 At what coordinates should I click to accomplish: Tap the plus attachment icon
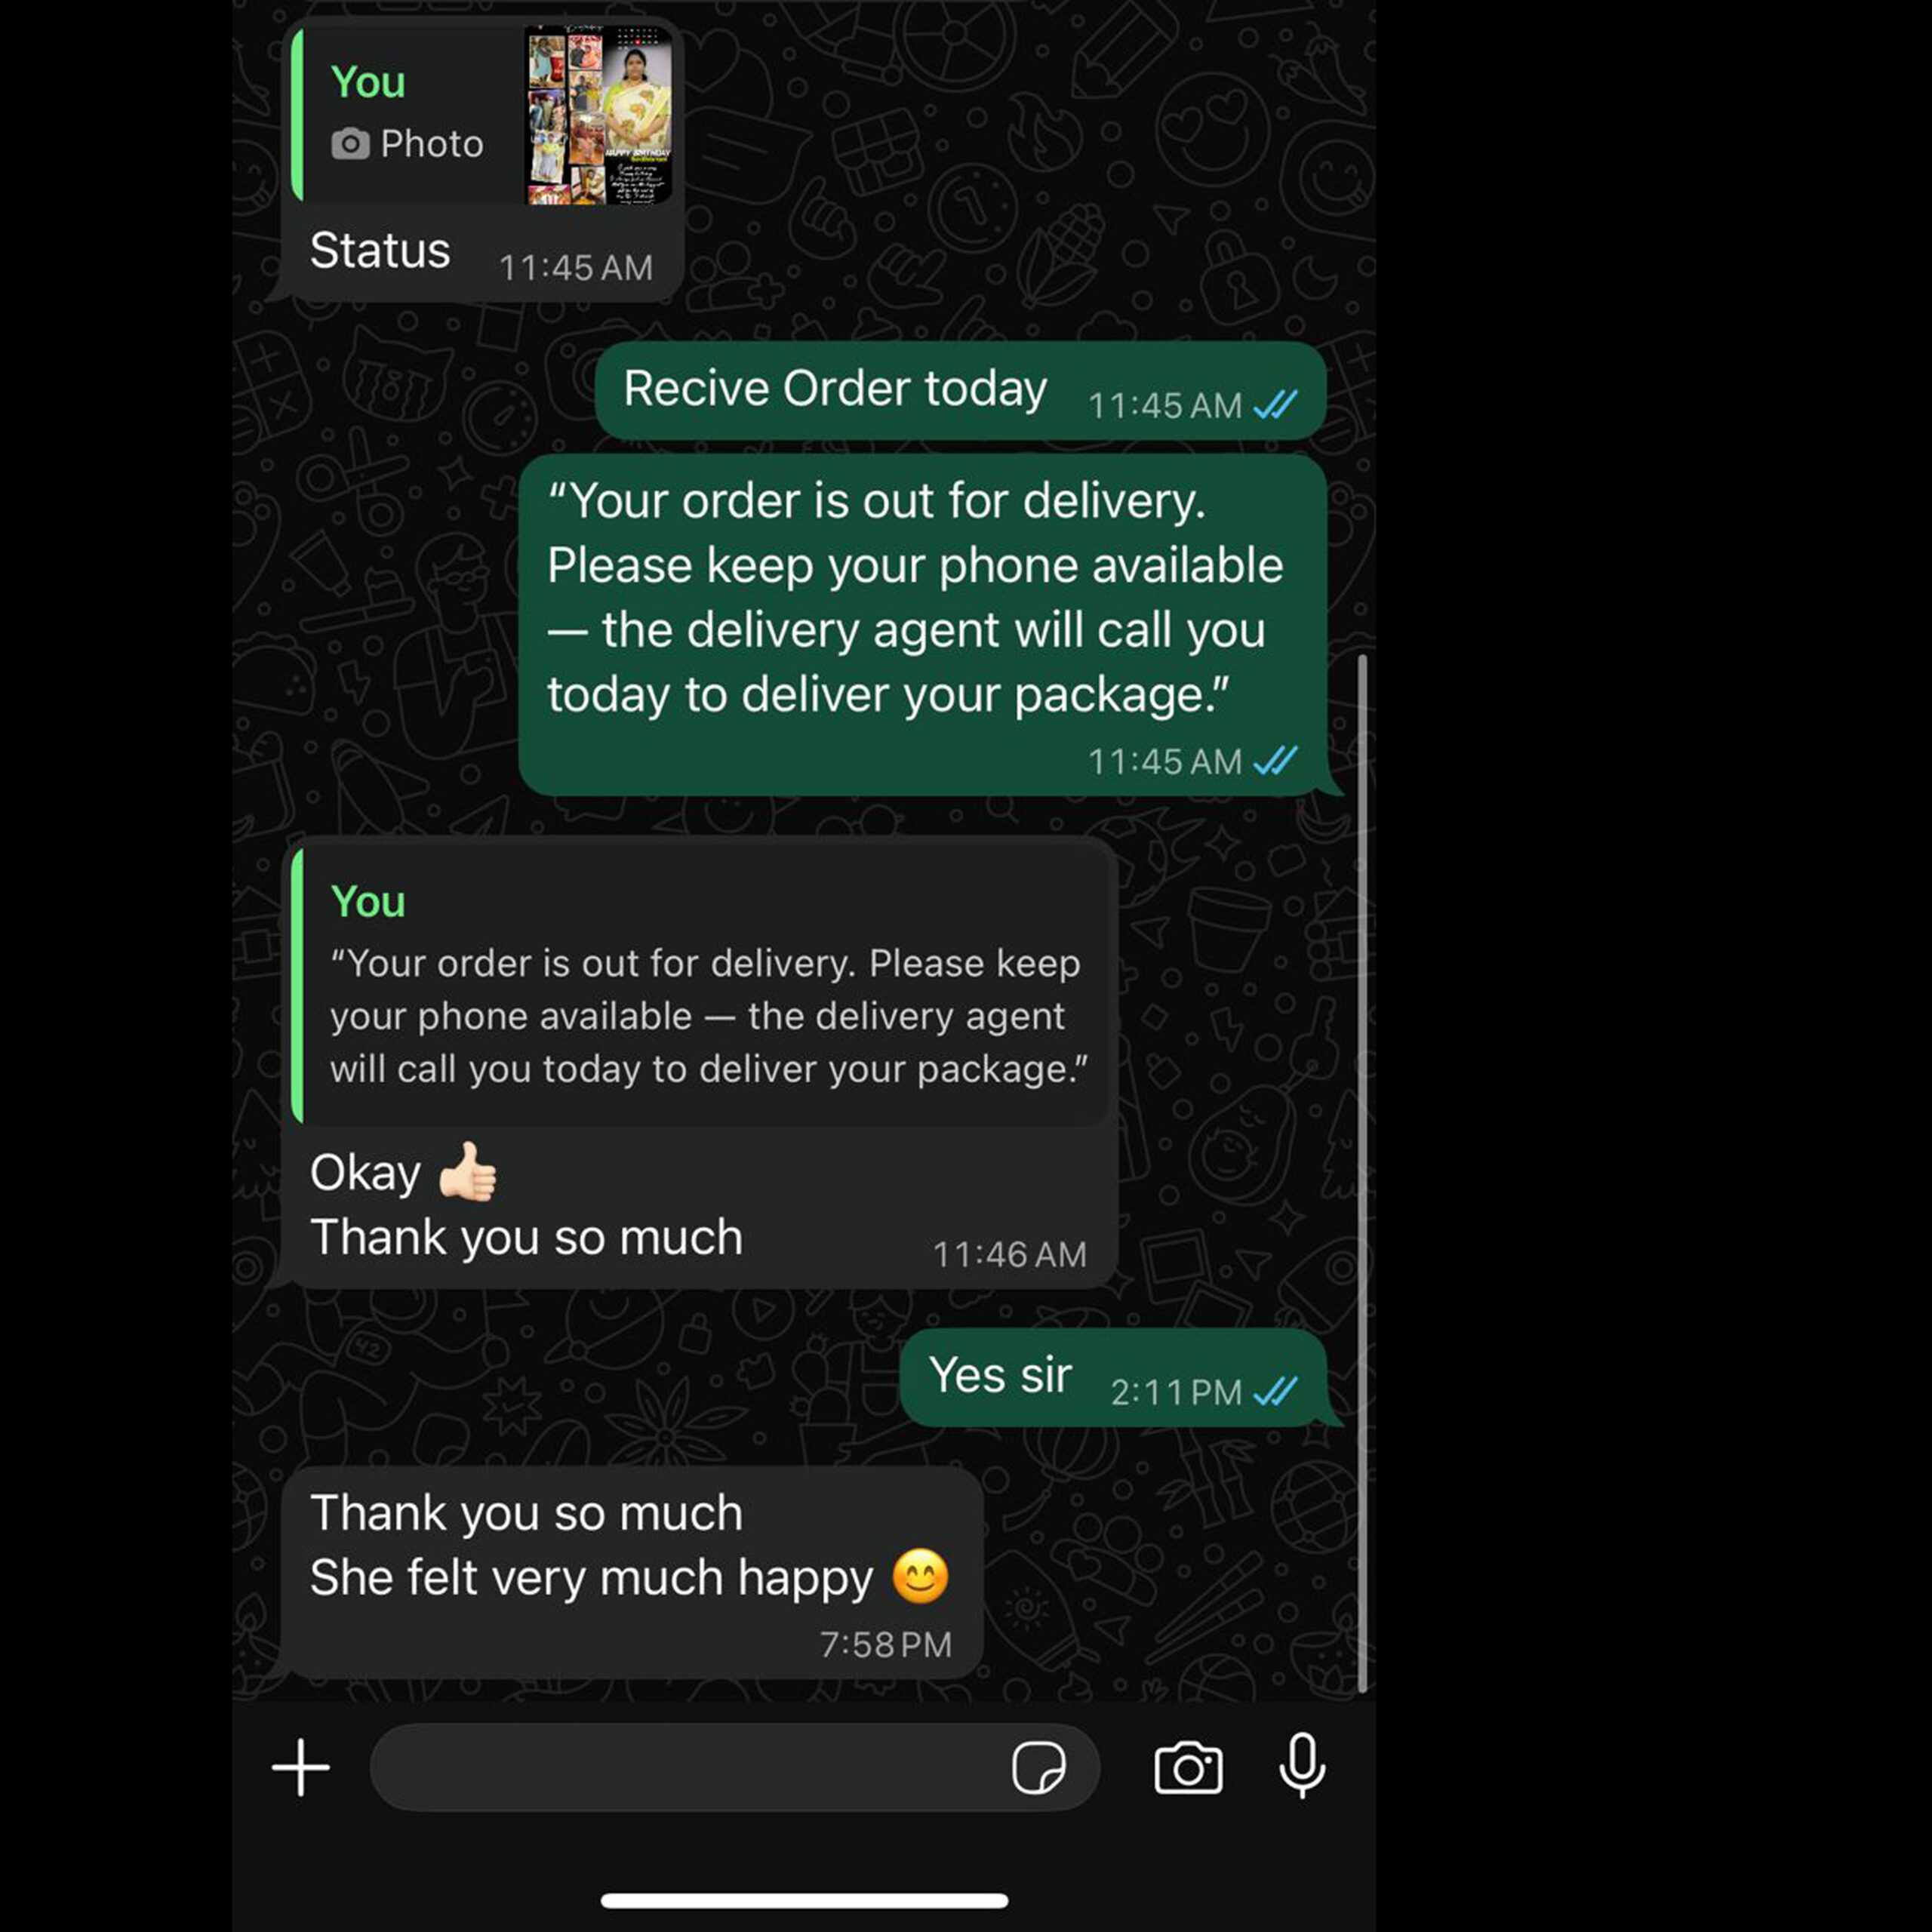click(x=301, y=1767)
